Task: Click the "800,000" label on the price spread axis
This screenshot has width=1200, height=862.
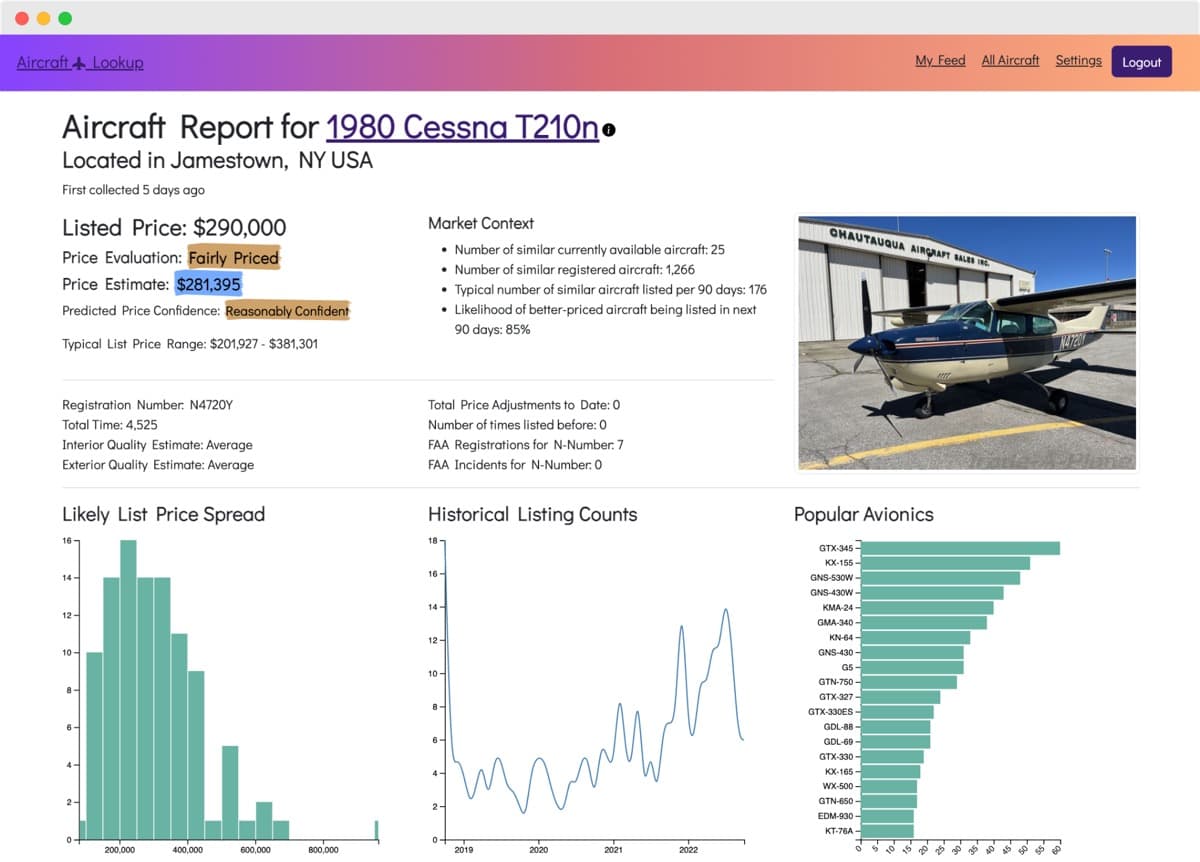Action: [x=324, y=851]
